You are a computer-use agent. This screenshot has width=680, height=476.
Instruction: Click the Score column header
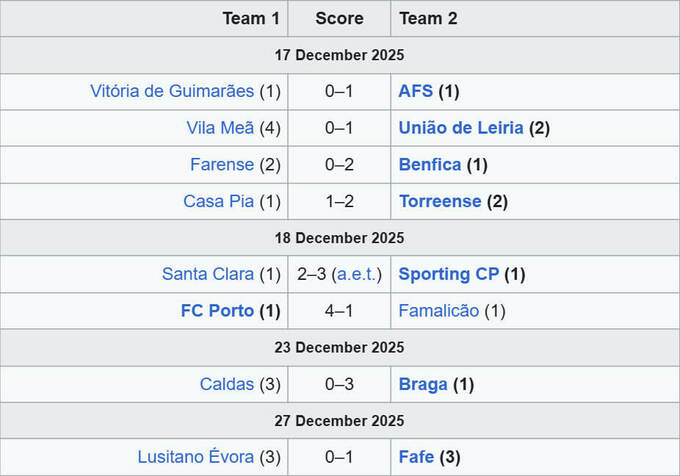pyautogui.click(x=339, y=18)
